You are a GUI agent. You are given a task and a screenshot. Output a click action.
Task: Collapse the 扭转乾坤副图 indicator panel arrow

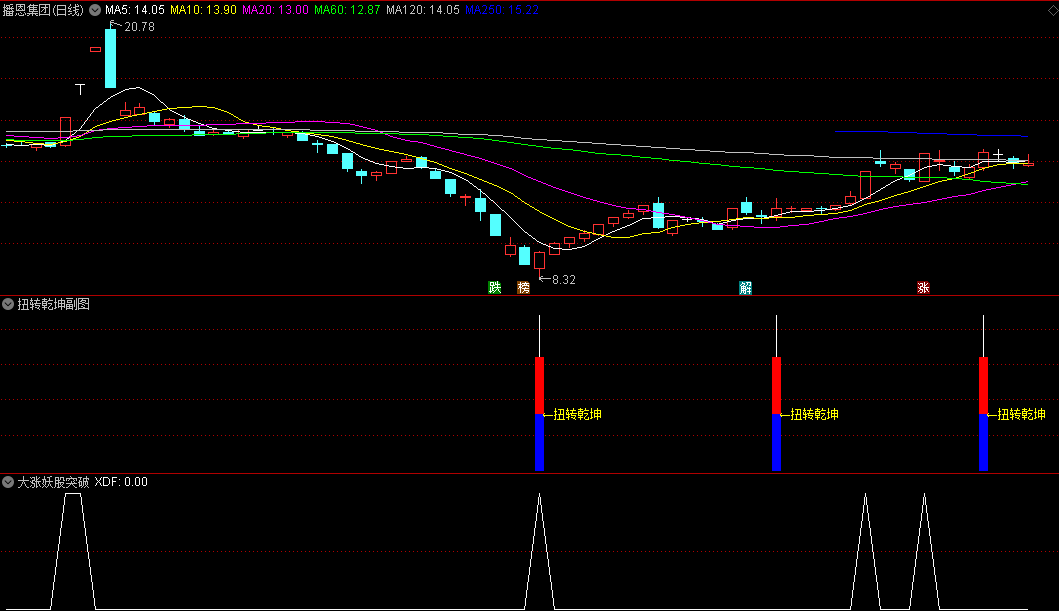[x=8, y=304]
